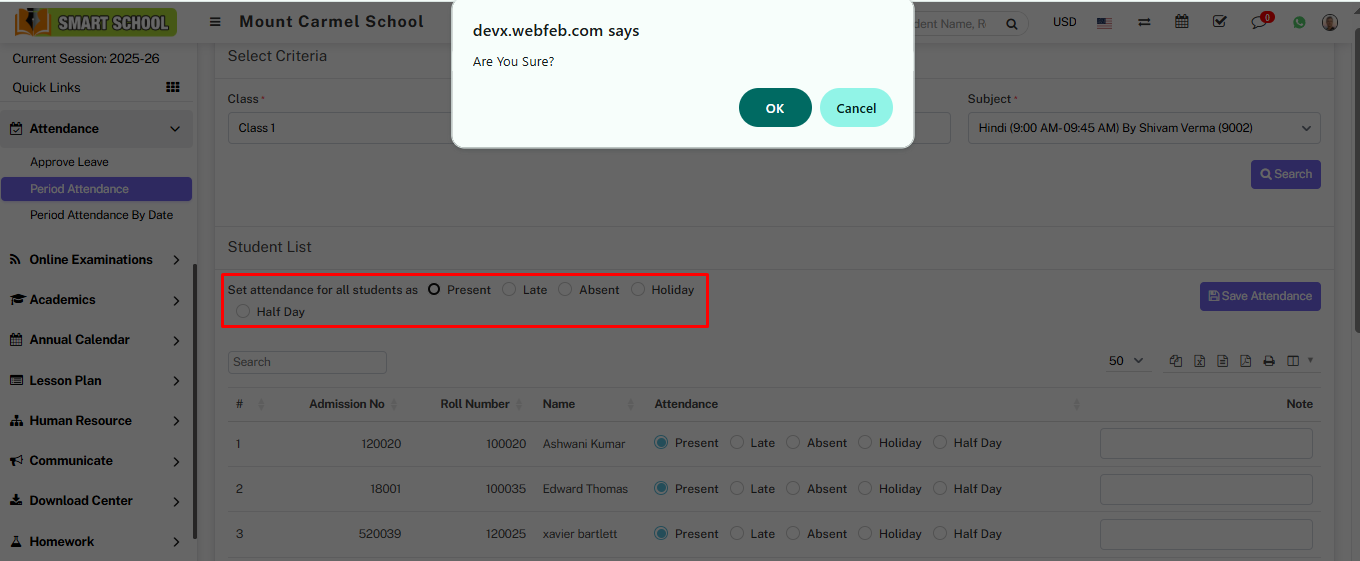Screen dimensions: 1360x561
Task: Open the calendar icon in top bar
Action: click(1182, 22)
